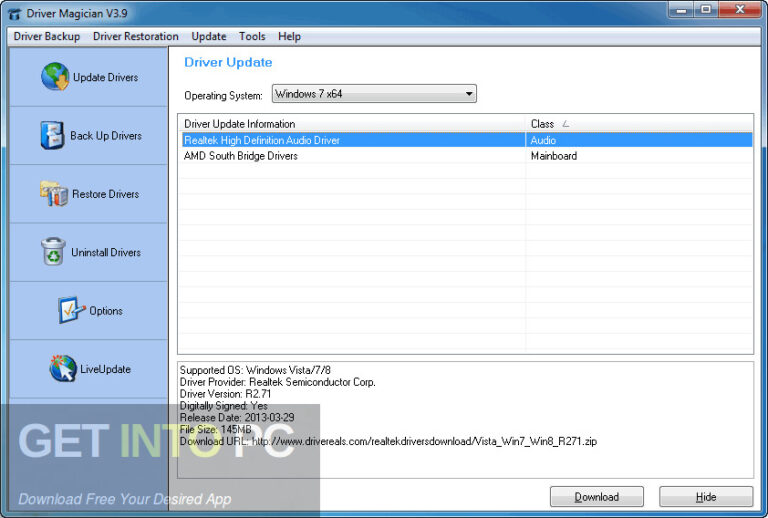Click the Update Drivers globe icon
Image resolution: width=768 pixels, height=518 pixels.
pos(55,77)
